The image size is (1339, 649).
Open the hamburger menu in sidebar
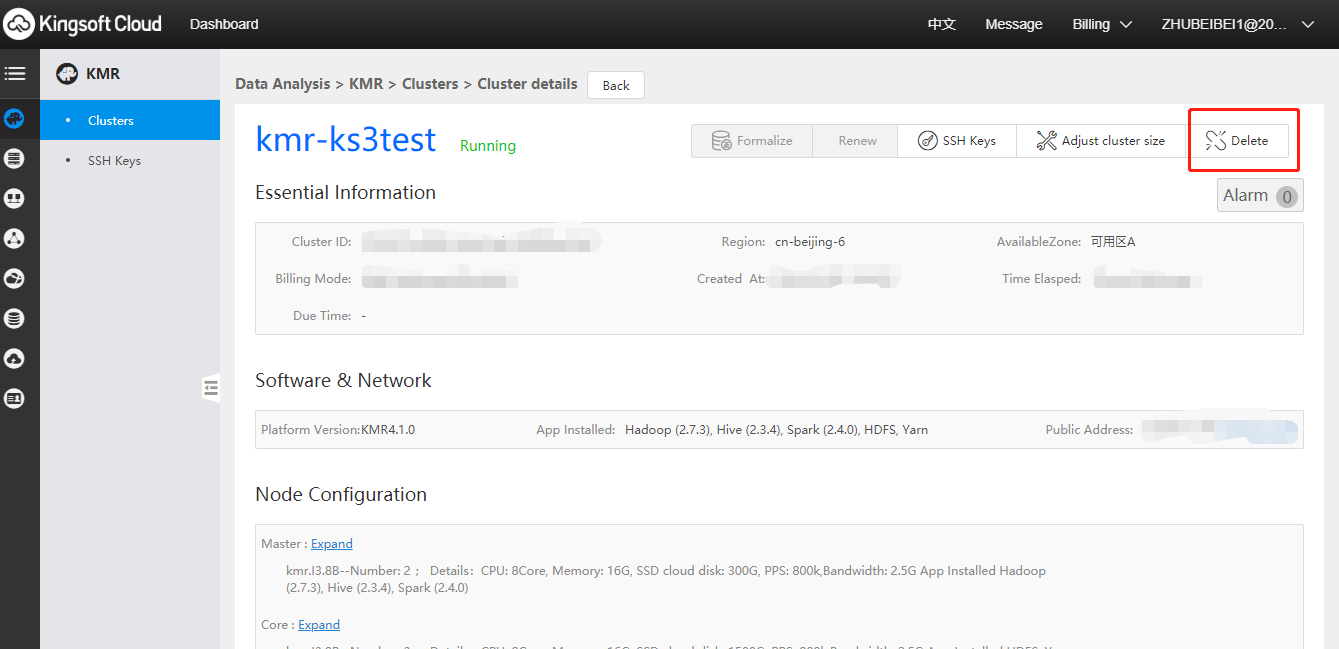tap(14, 74)
